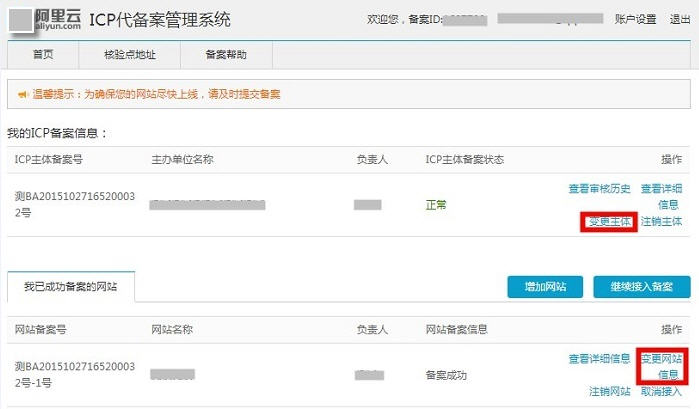Click the 变更主体 link
699x409 pixels.
pyautogui.click(x=608, y=221)
